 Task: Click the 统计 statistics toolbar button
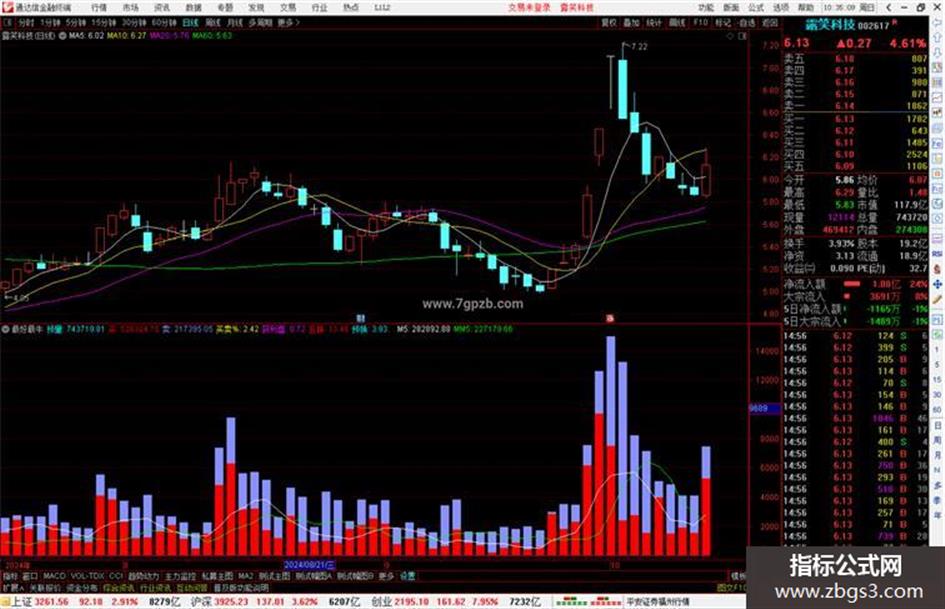(x=654, y=22)
